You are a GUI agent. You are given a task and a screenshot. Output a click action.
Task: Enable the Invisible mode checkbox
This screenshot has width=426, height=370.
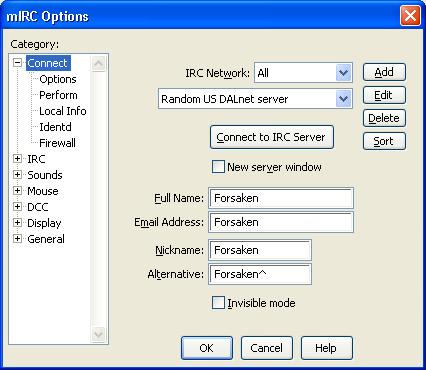(x=218, y=303)
